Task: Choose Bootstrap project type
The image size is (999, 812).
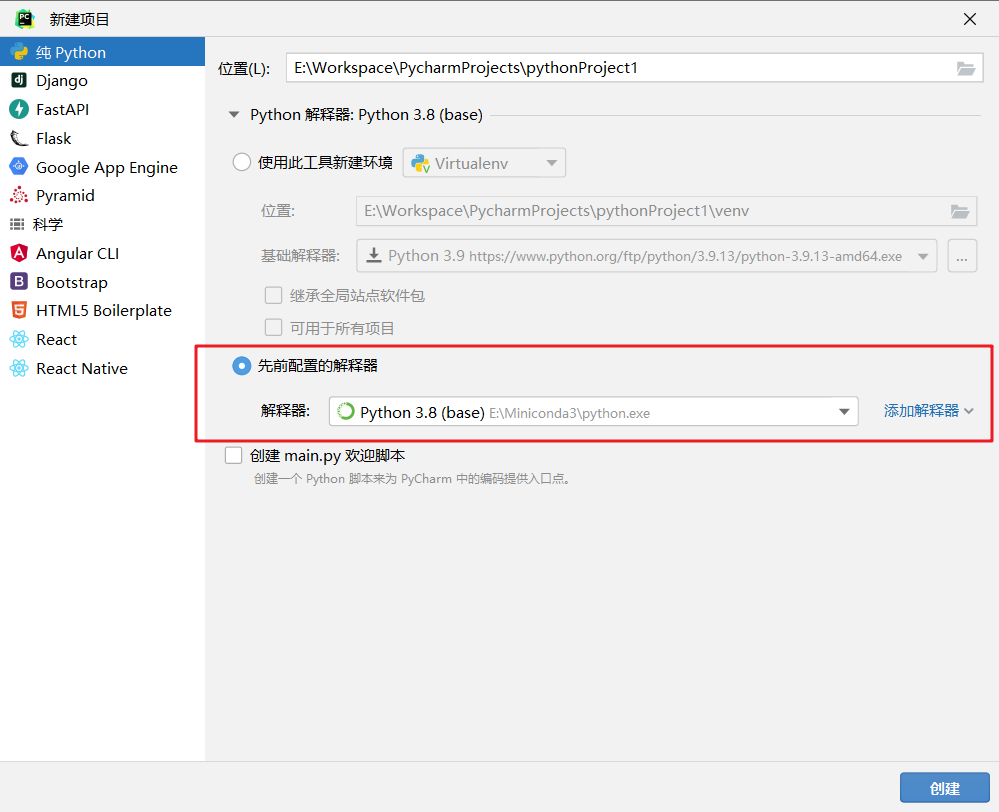Action: coord(103,282)
